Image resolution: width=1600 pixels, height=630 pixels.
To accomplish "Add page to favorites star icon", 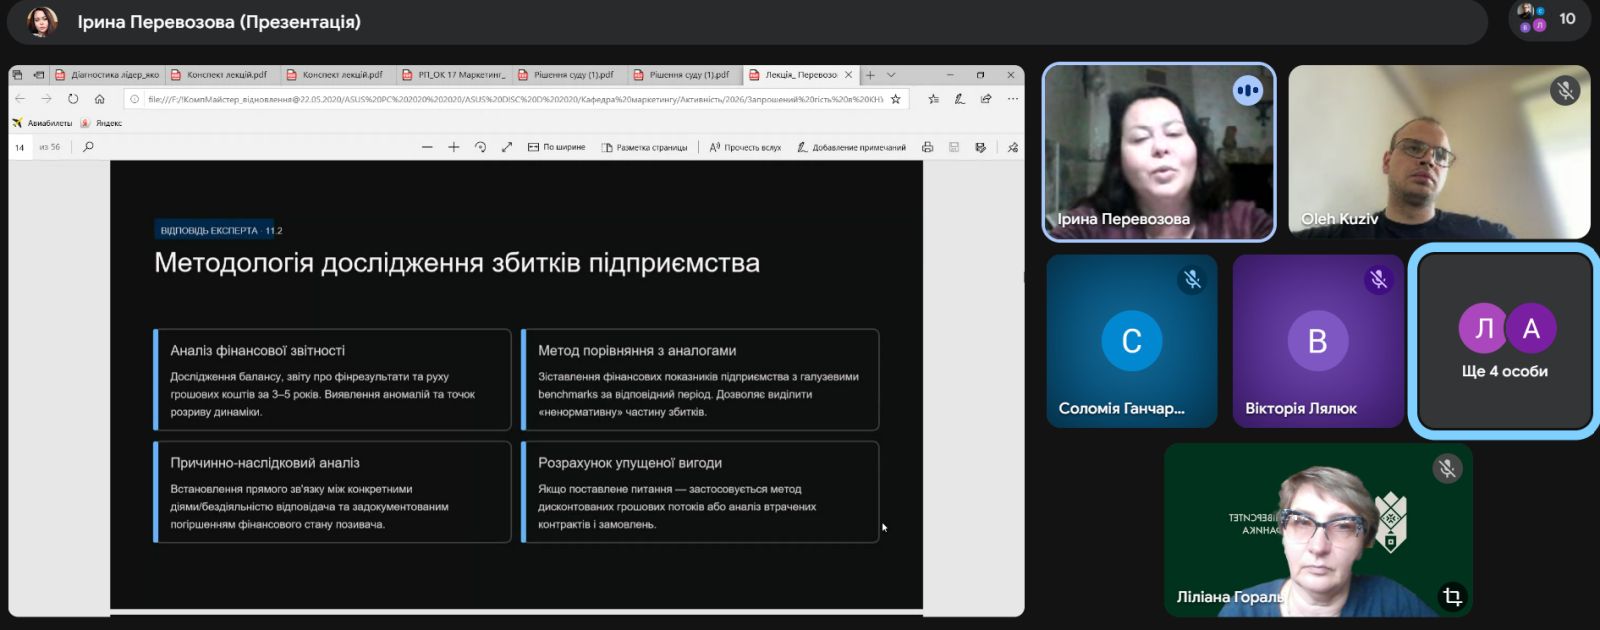I will pos(895,99).
